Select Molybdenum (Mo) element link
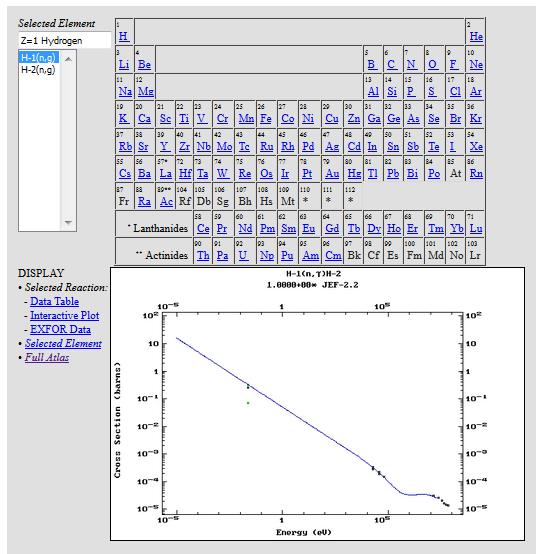The width and height of the screenshot is (541, 554). 224,146
